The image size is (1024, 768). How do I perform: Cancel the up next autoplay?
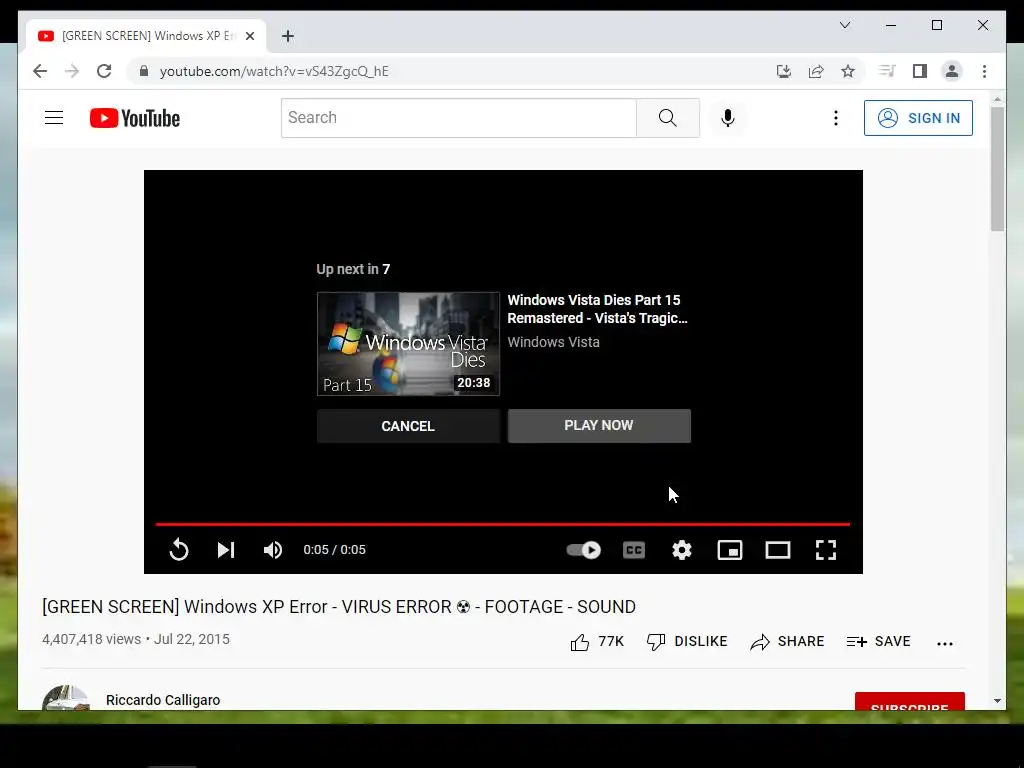(x=408, y=426)
